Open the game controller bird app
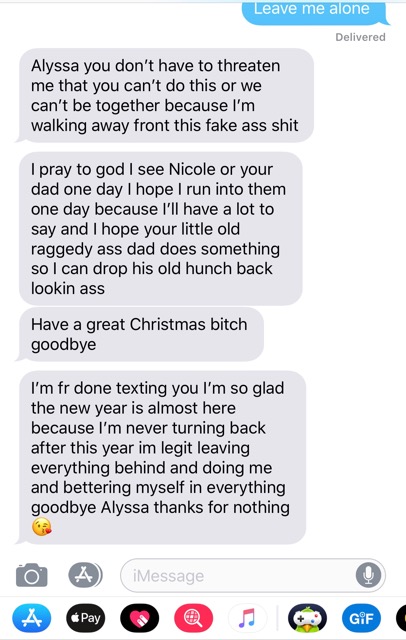Viewport: 406px width, 640px height. pyautogui.click(x=307, y=618)
